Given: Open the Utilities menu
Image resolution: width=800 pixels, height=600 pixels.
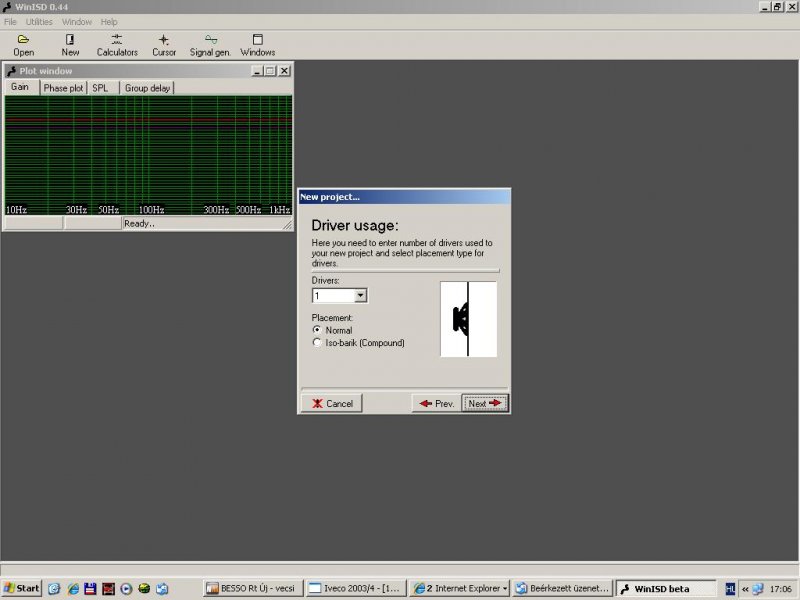Looking at the screenshot, I should 39,22.
